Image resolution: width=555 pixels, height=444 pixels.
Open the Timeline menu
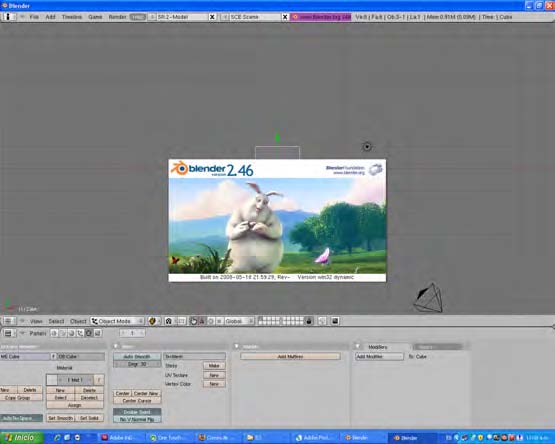71,17
